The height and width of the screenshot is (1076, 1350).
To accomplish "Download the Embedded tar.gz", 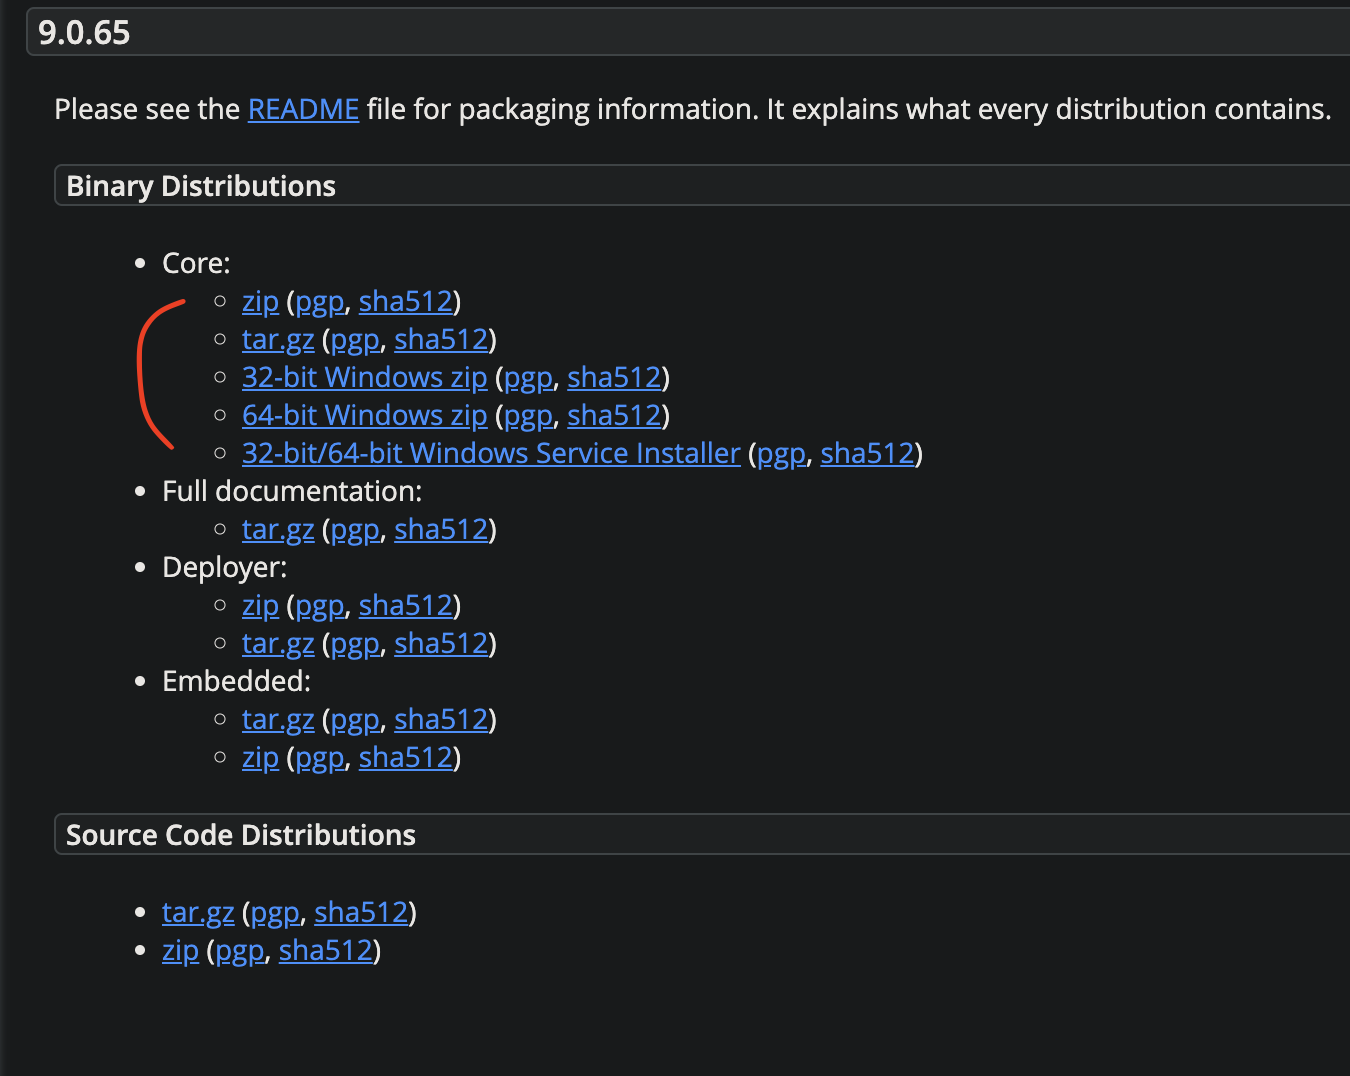I will tap(278, 720).
